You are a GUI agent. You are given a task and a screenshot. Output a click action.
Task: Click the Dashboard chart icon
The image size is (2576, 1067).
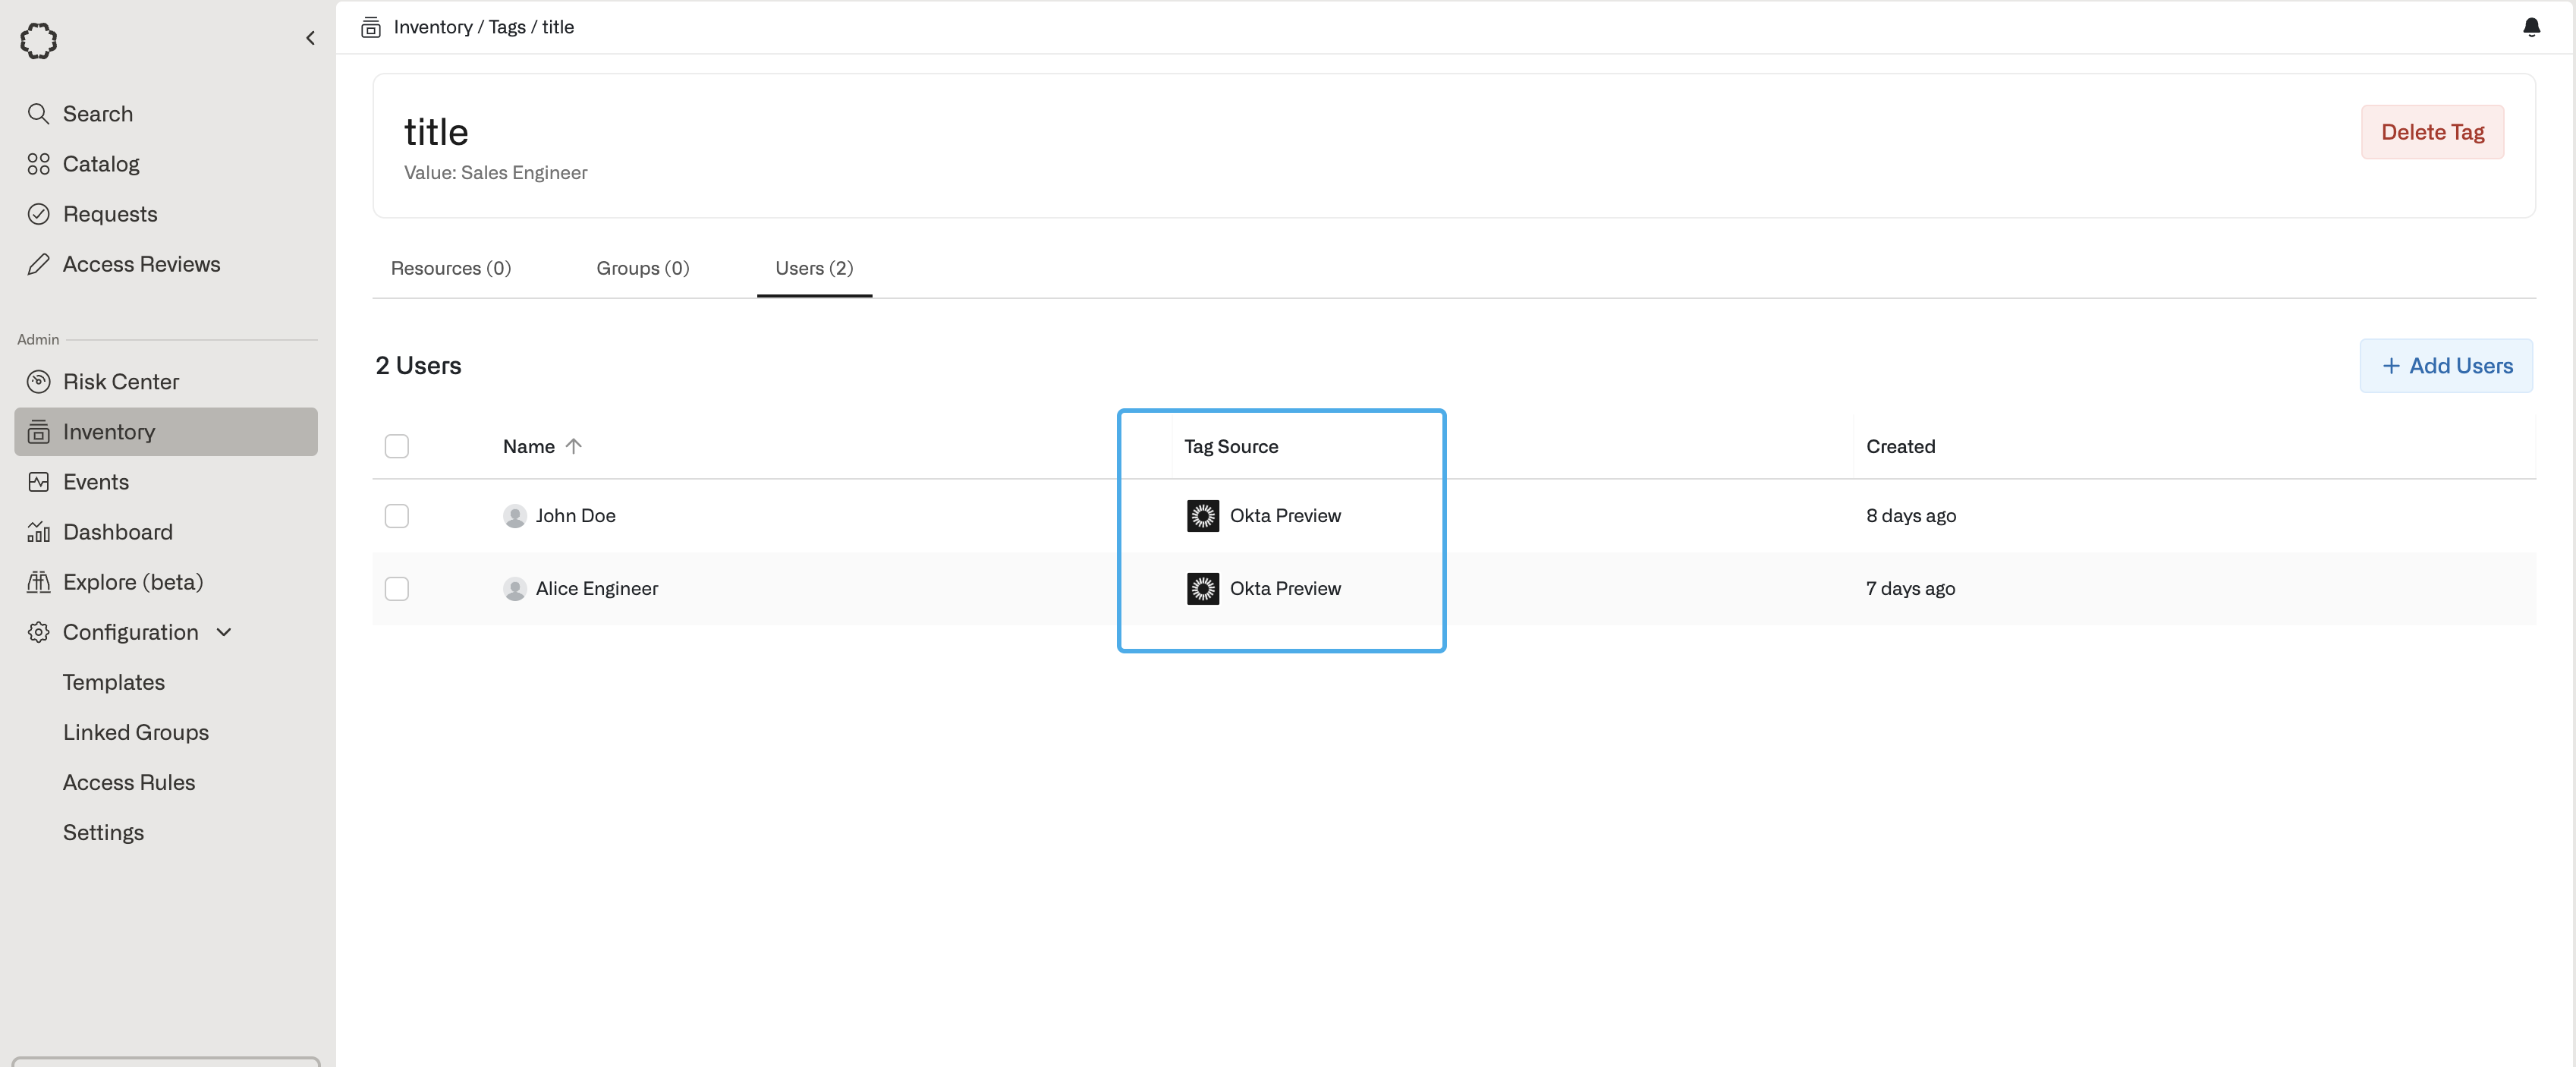point(38,532)
